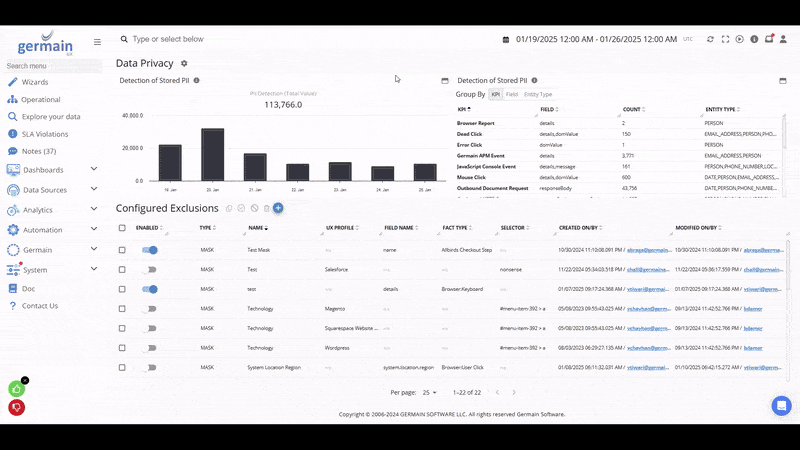
Task: Click info icon next to chart title
Action: click(x=196, y=80)
